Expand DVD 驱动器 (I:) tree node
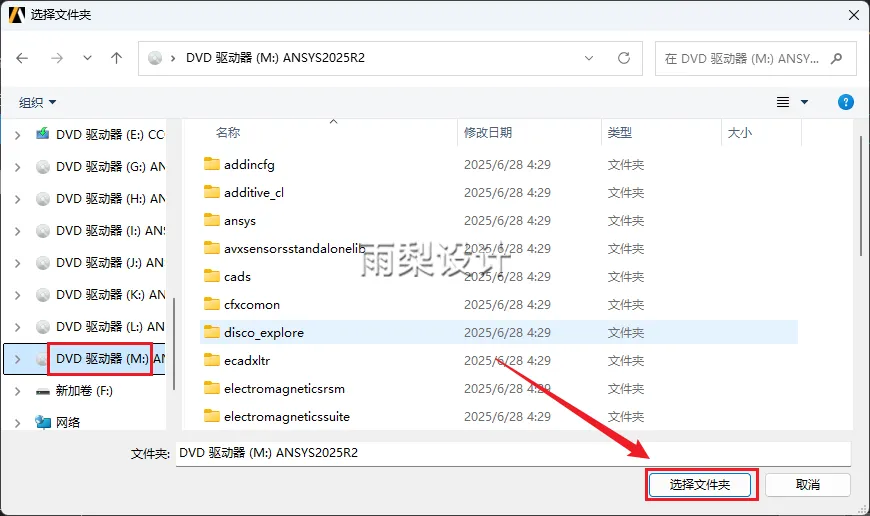Viewport: 870px width, 516px height. point(17,231)
